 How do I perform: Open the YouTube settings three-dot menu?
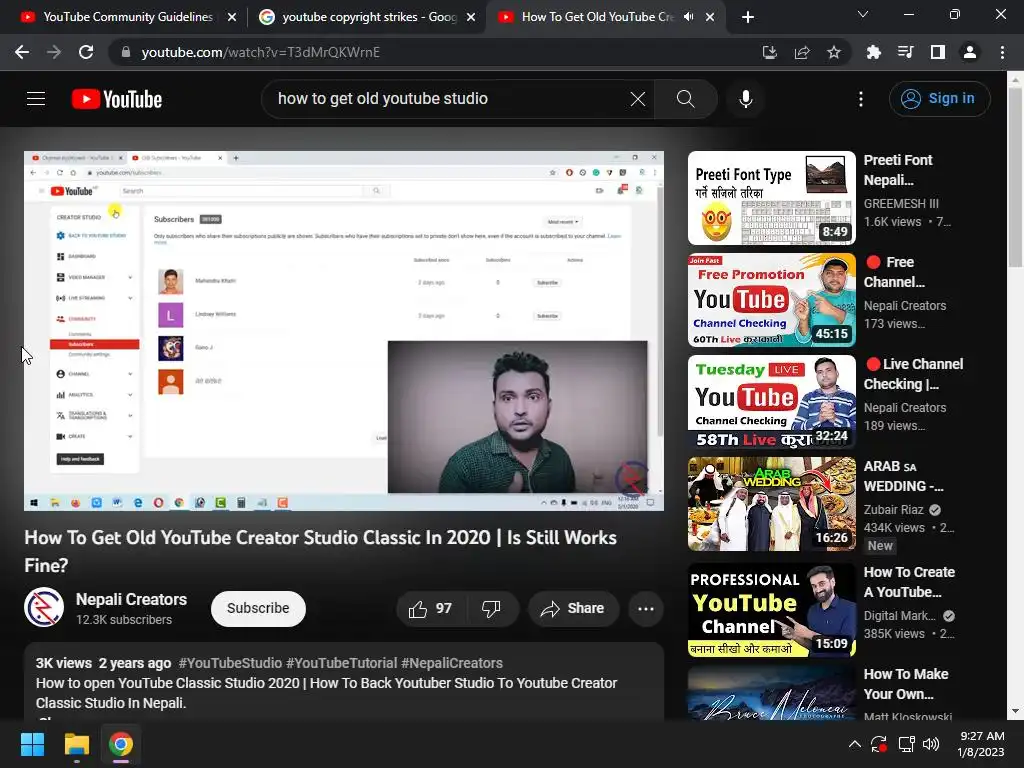point(861,99)
